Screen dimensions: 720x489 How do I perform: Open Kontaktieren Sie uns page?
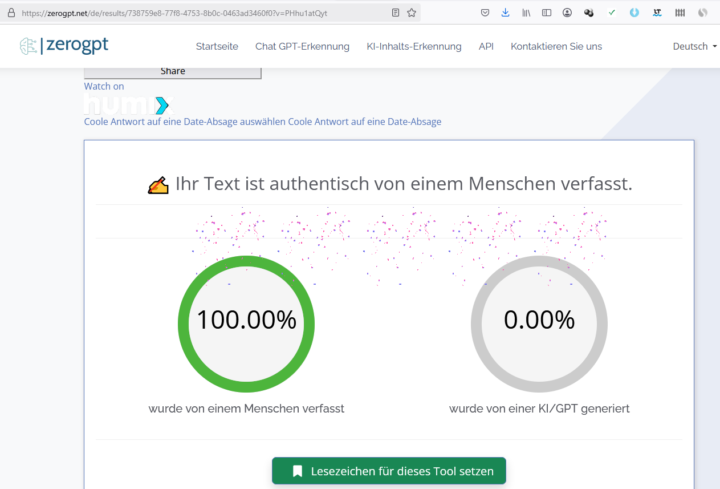coord(556,46)
